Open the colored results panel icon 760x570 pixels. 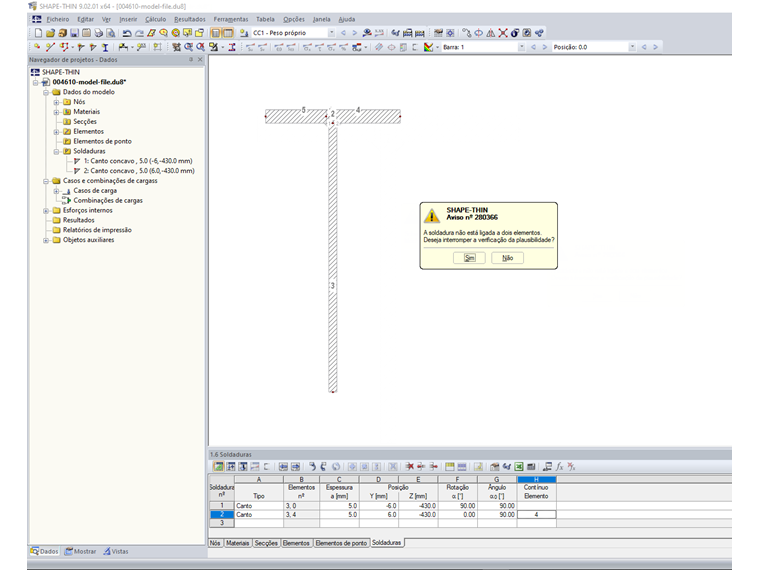pyautogui.click(x=428, y=47)
